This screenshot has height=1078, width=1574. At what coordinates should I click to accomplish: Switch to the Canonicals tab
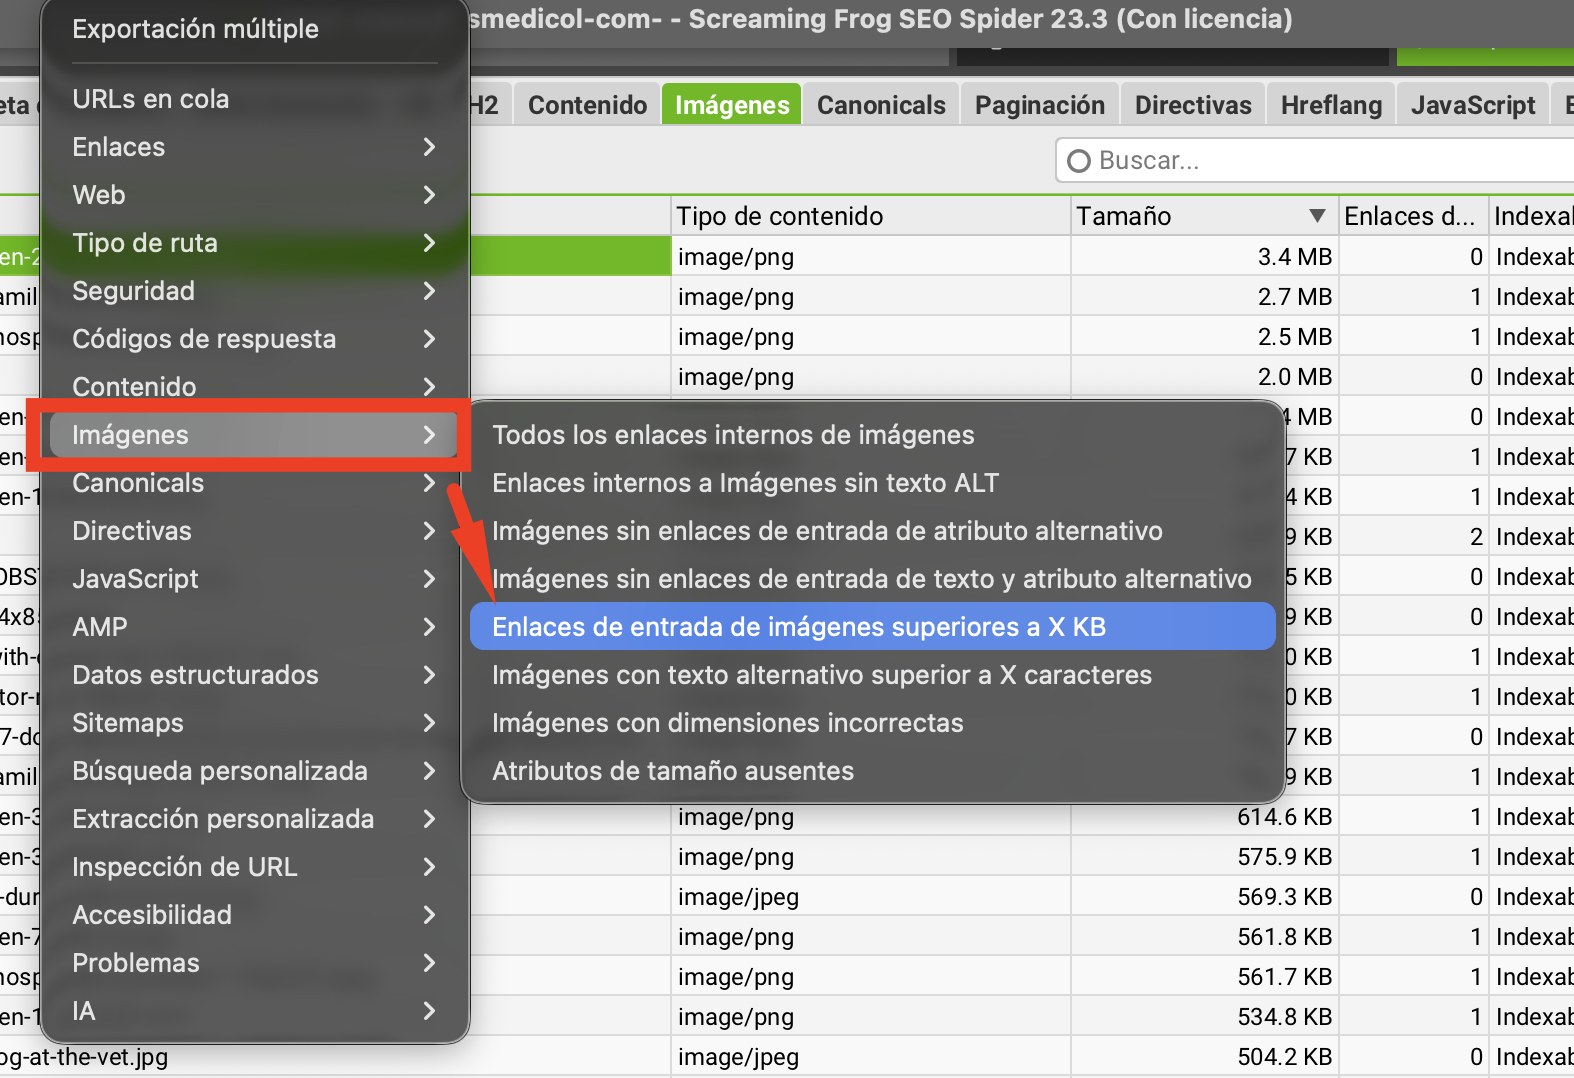point(880,105)
